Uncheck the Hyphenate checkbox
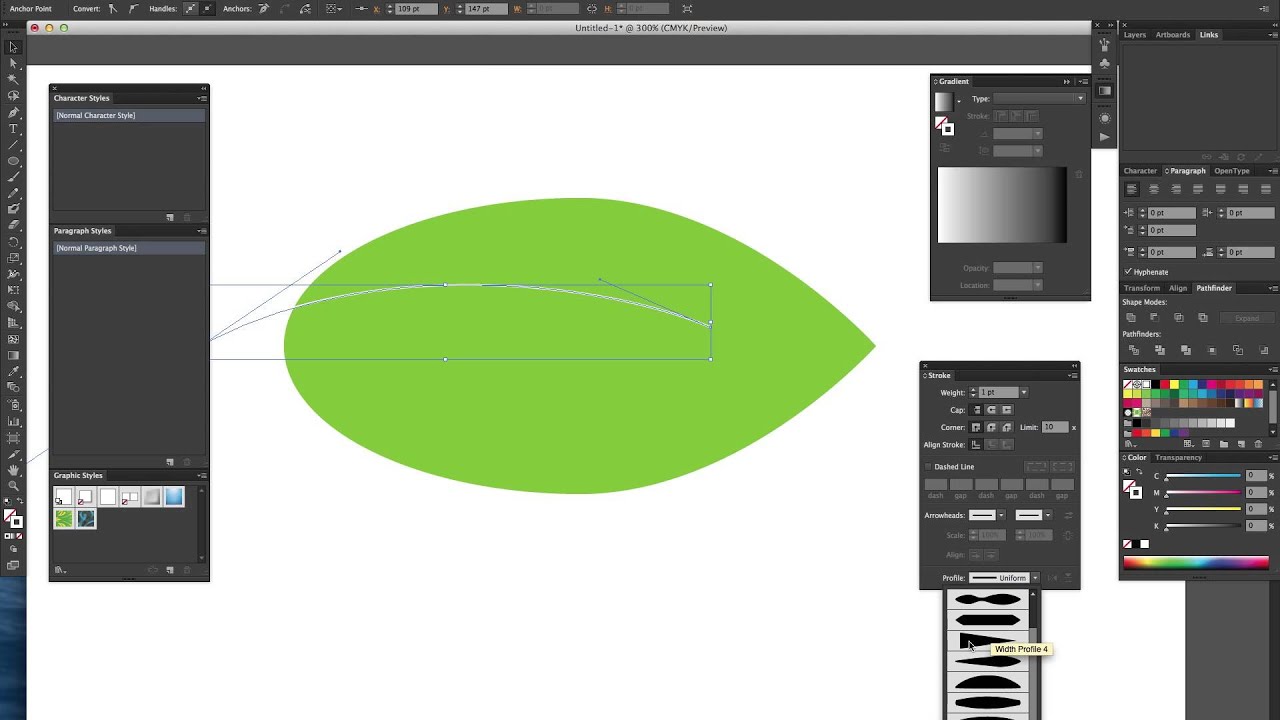 [1128, 272]
